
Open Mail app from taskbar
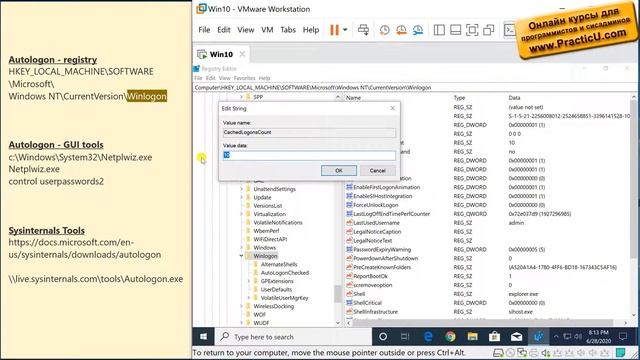tap(516, 337)
